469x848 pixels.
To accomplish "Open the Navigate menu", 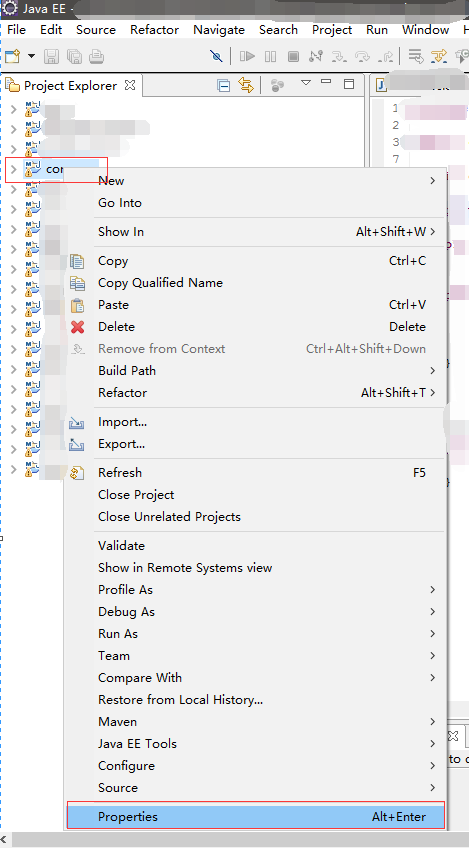I will 219,30.
